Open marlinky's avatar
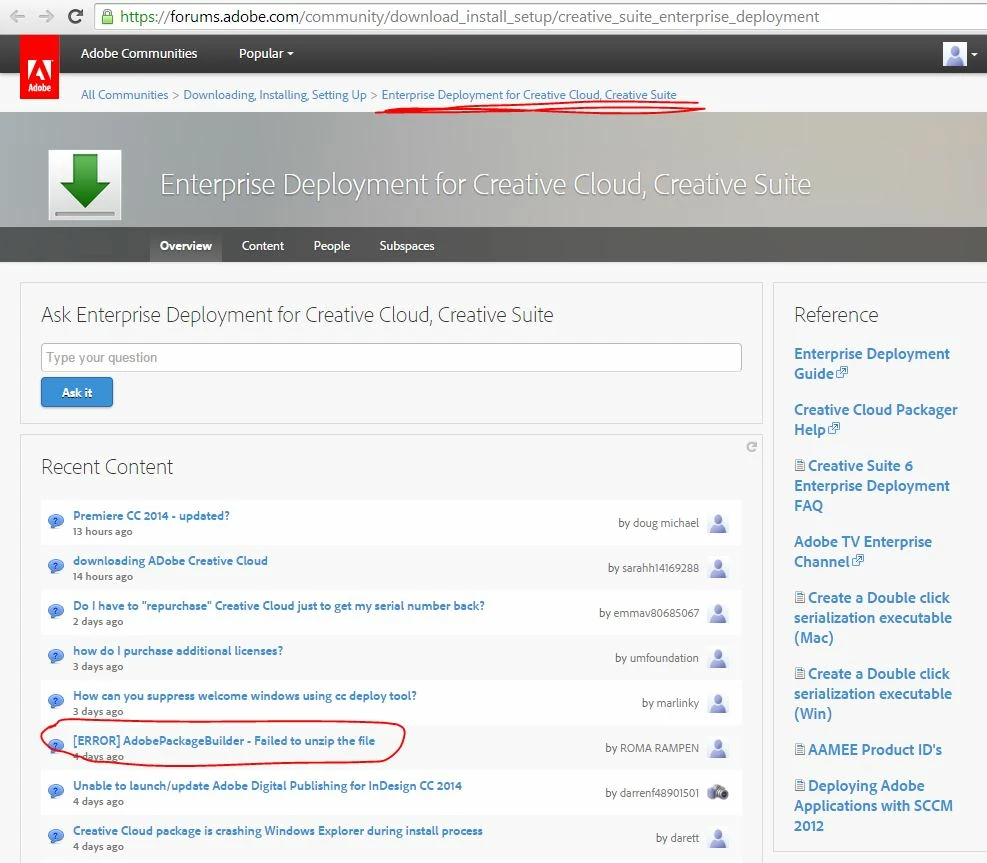 coord(718,703)
